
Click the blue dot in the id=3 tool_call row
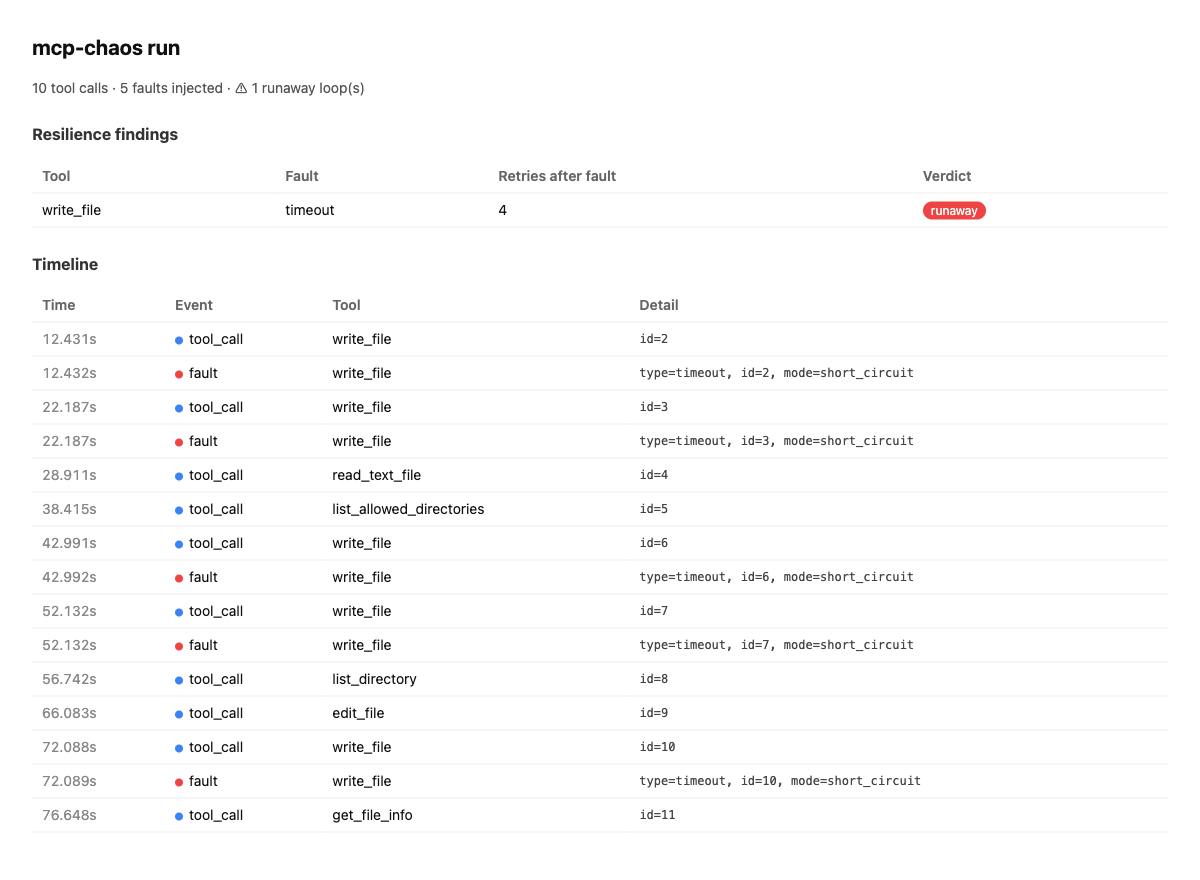pos(179,408)
